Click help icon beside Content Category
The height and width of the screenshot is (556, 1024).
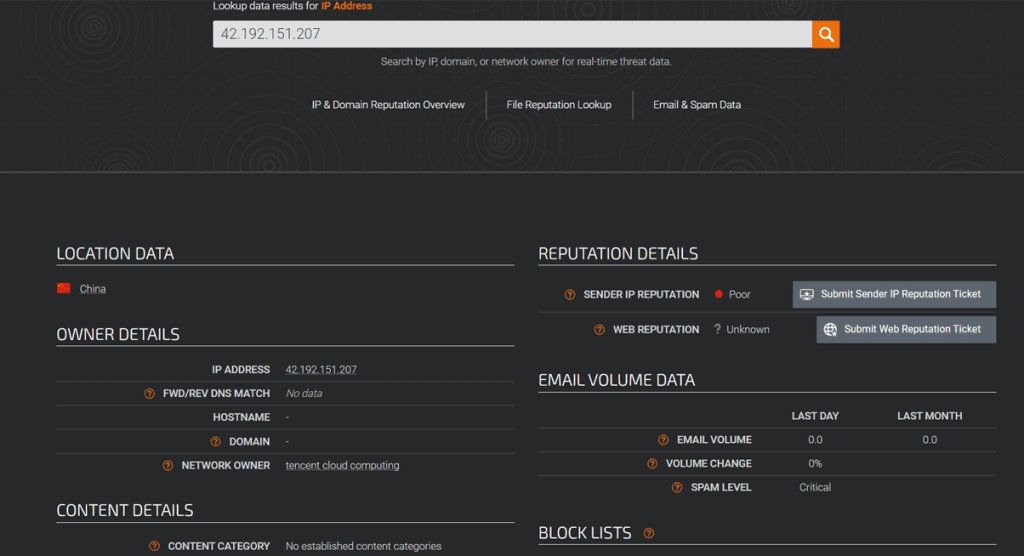154,546
